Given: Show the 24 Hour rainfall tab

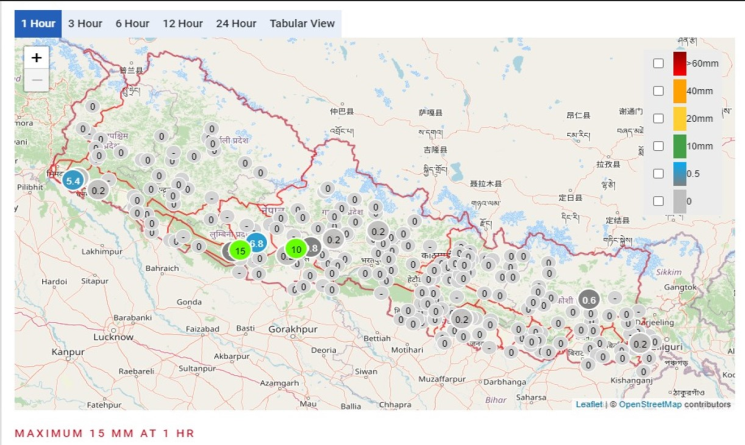Looking at the screenshot, I should coord(236,24).
